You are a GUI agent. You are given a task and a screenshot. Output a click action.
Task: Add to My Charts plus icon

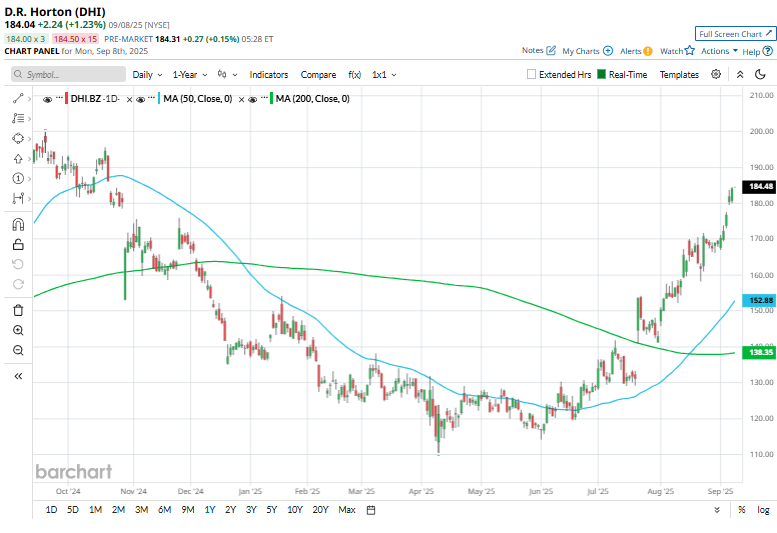pyautogui.click(x=608, y=51)
